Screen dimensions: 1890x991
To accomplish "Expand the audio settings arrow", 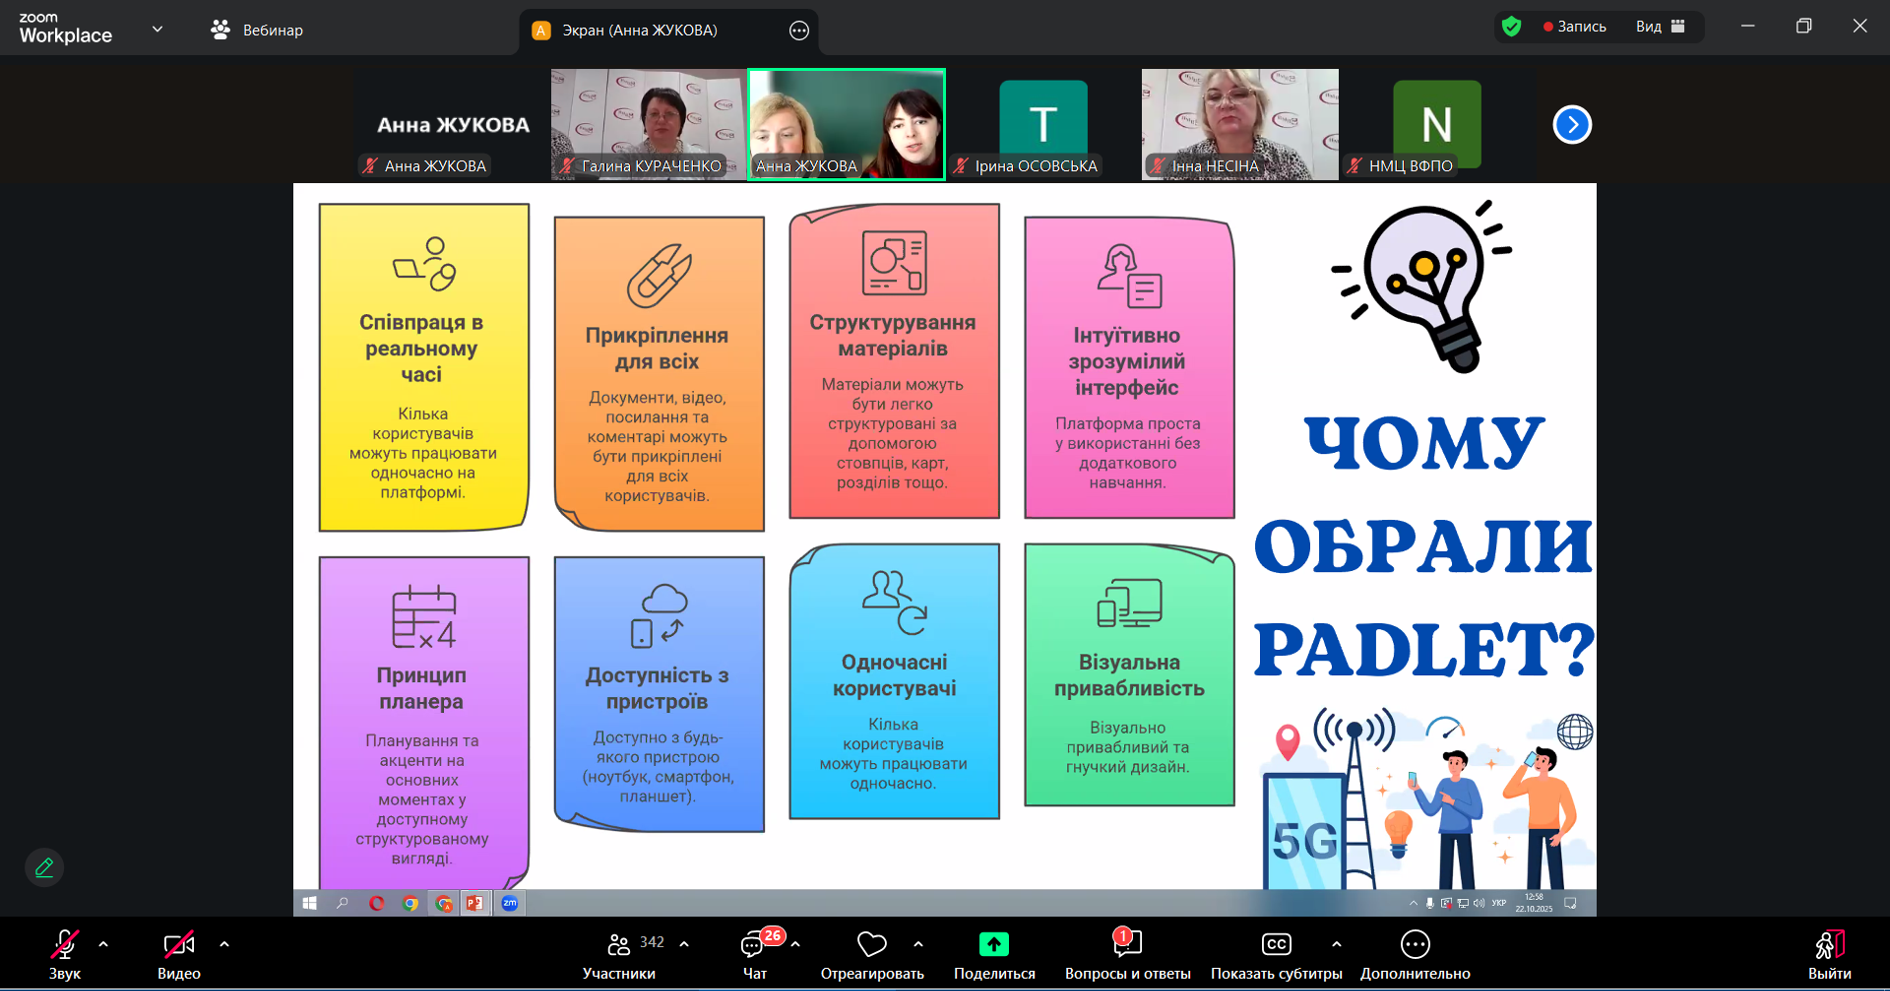I will [103, 944].
